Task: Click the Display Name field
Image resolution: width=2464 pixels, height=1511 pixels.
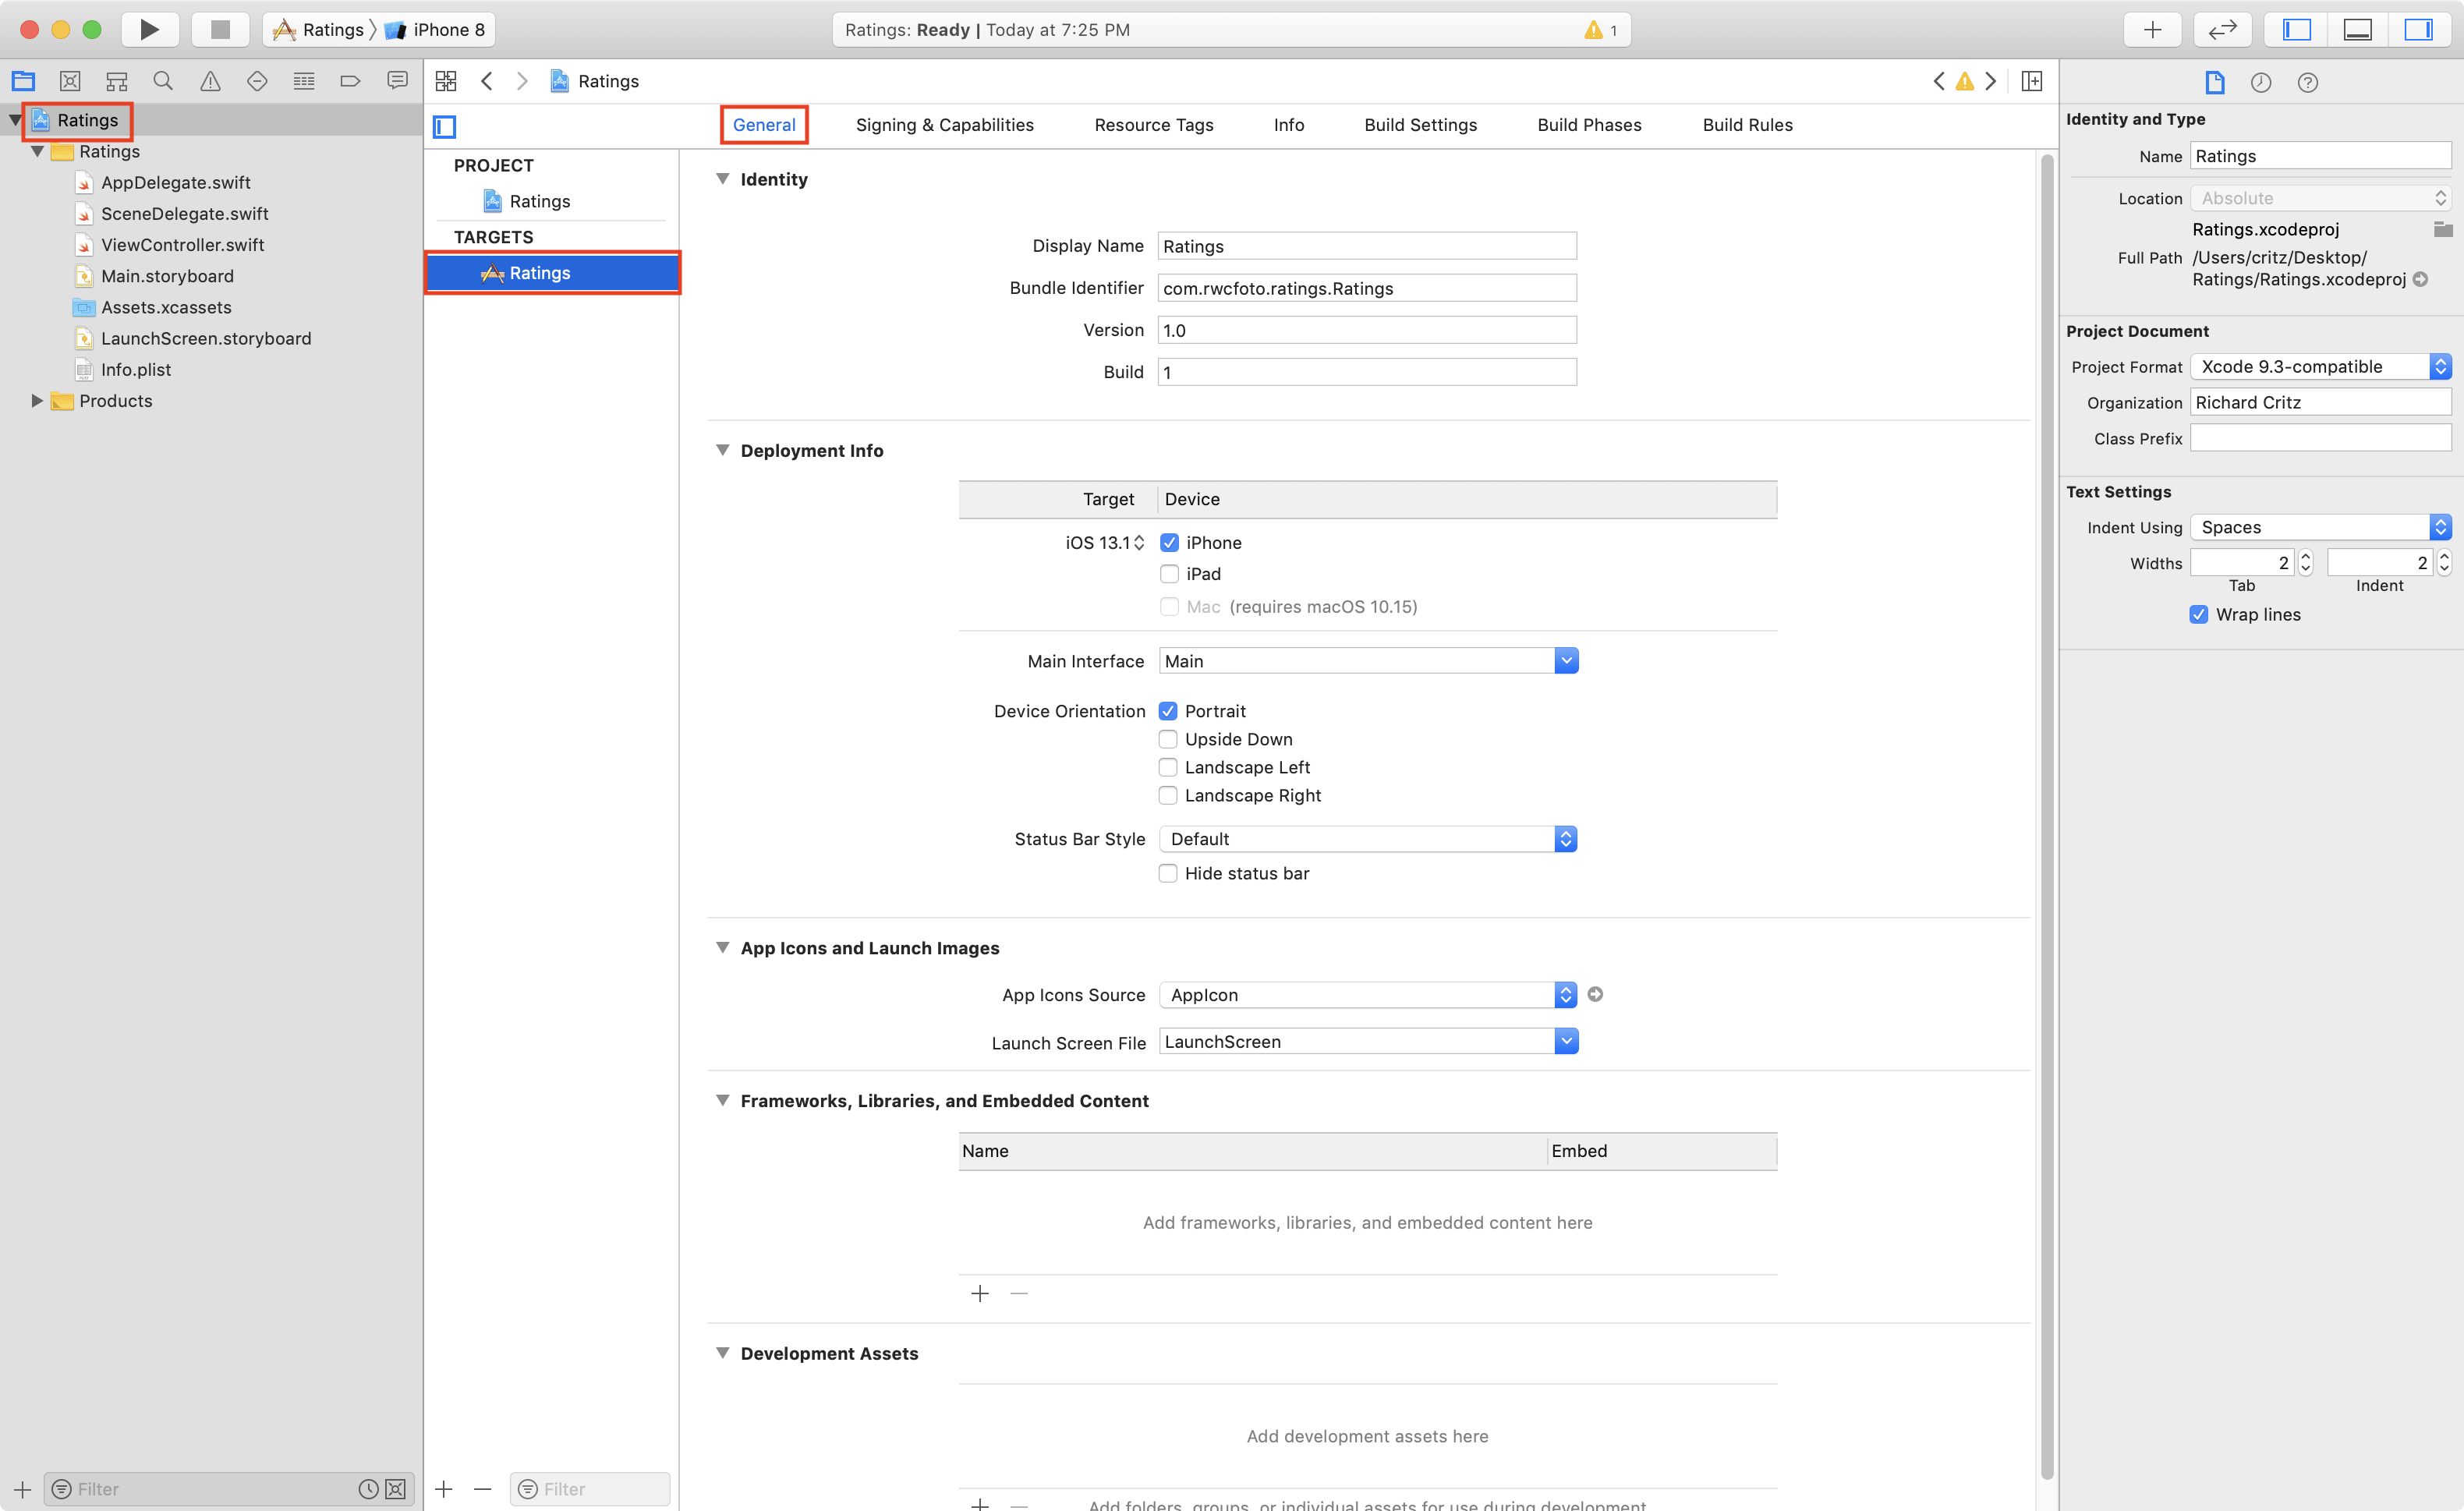Action: (1367, 246)
